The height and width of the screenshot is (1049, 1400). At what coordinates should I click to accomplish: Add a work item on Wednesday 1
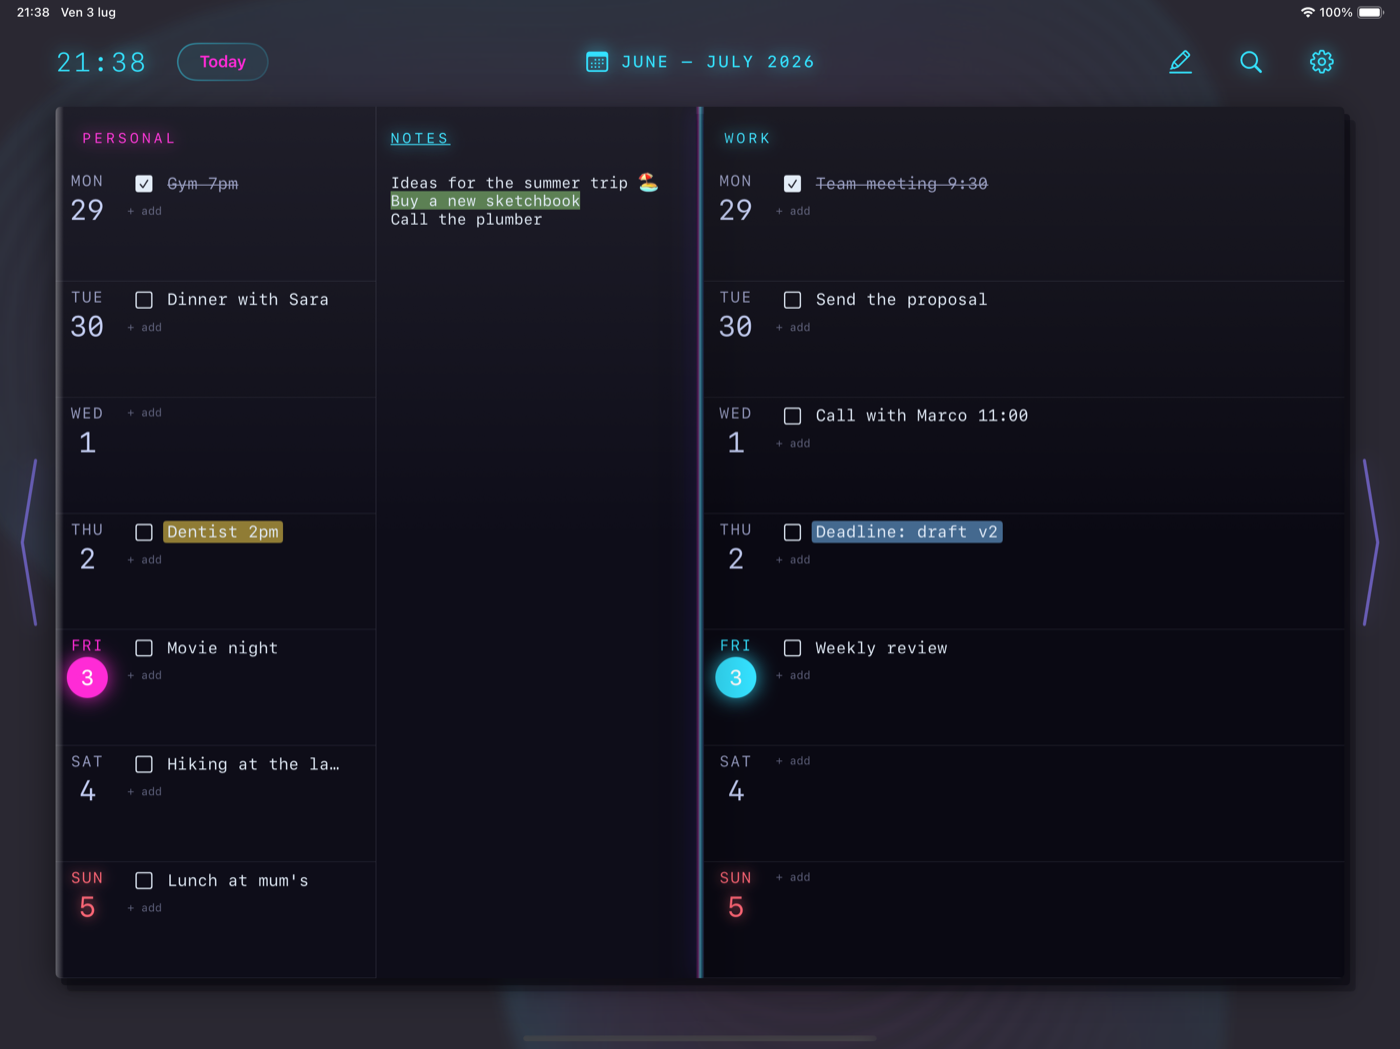793,444
